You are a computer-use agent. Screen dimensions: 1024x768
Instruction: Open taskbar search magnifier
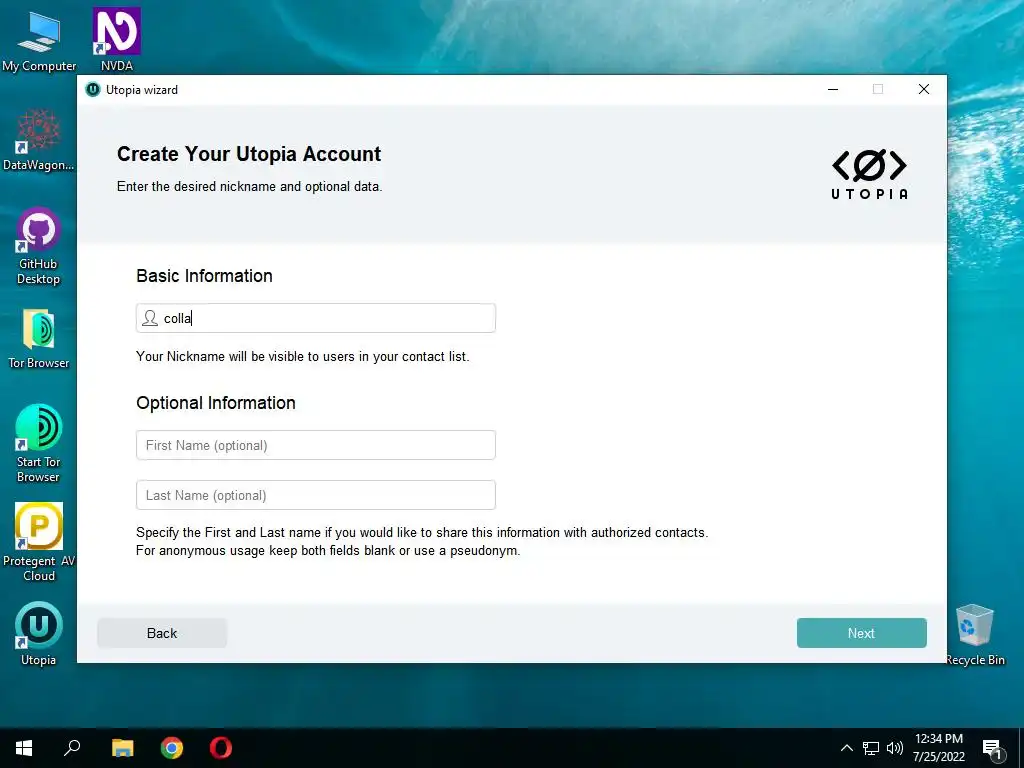coord(72,748)
